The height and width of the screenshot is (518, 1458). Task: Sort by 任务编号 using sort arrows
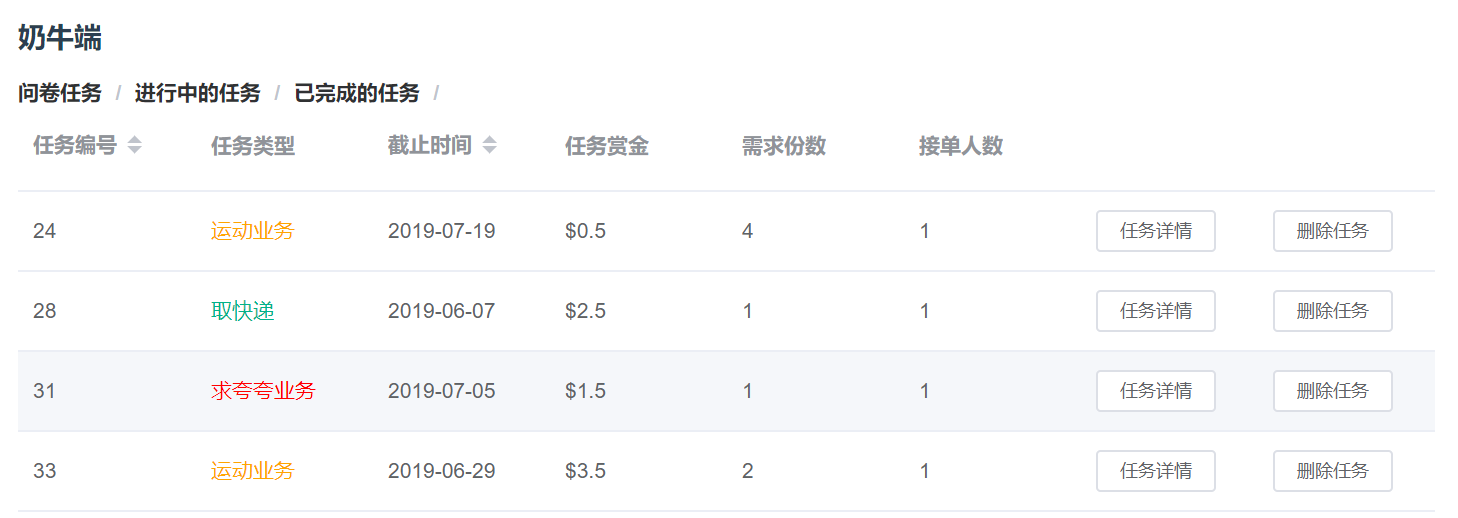click(x=134, y=146)
